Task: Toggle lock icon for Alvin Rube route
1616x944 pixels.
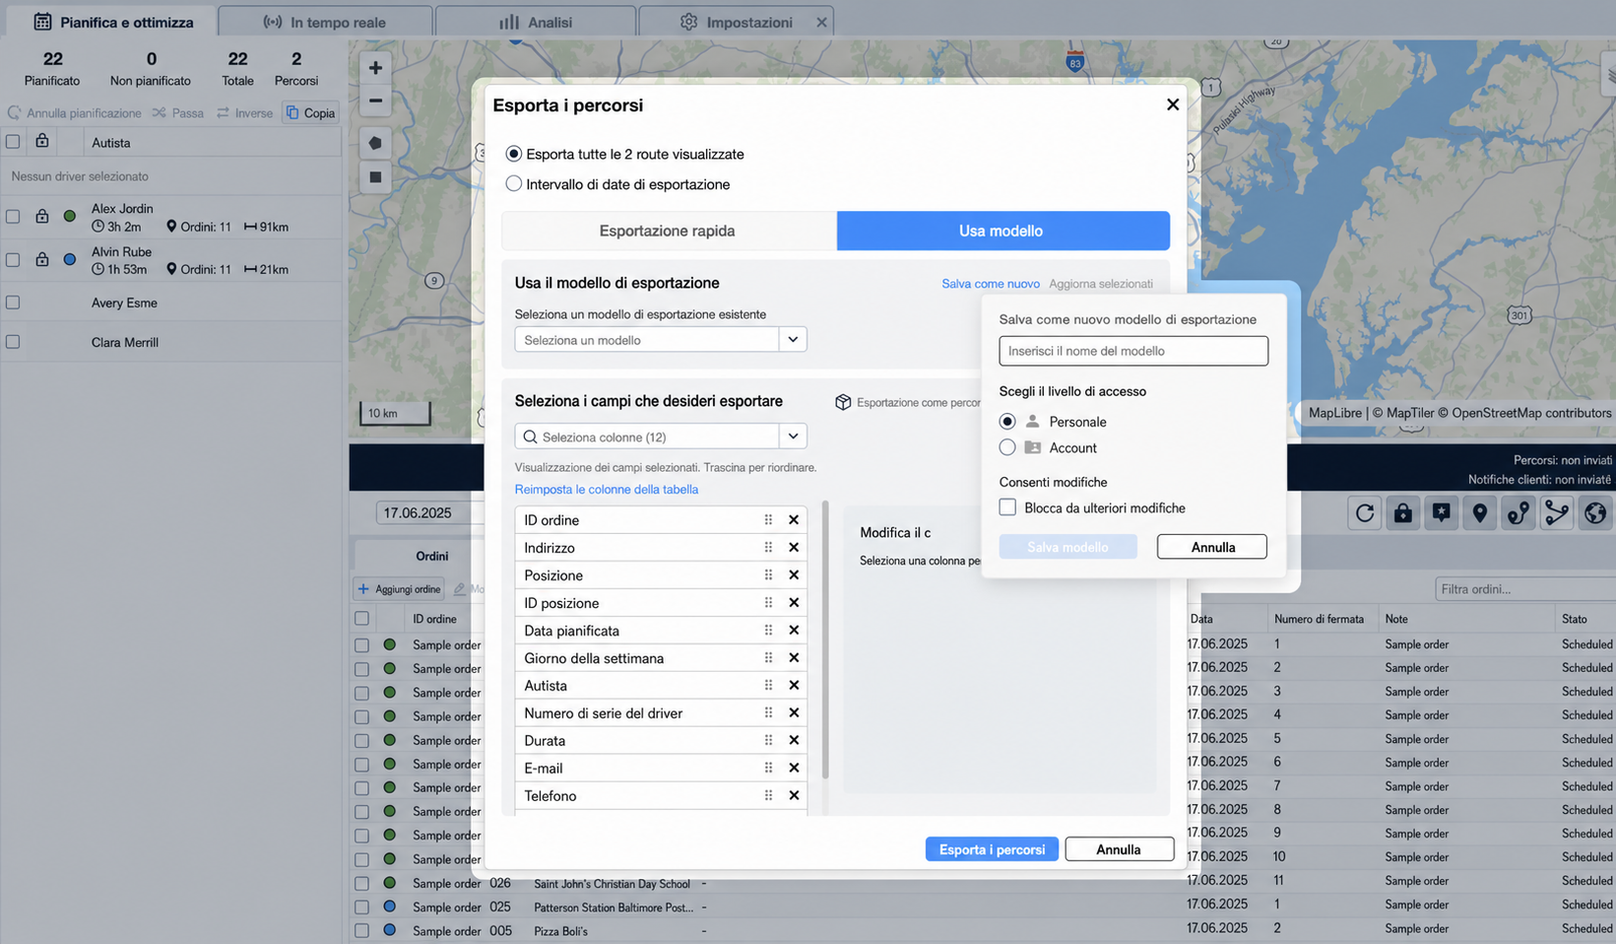Action: (x=42, y=259)
